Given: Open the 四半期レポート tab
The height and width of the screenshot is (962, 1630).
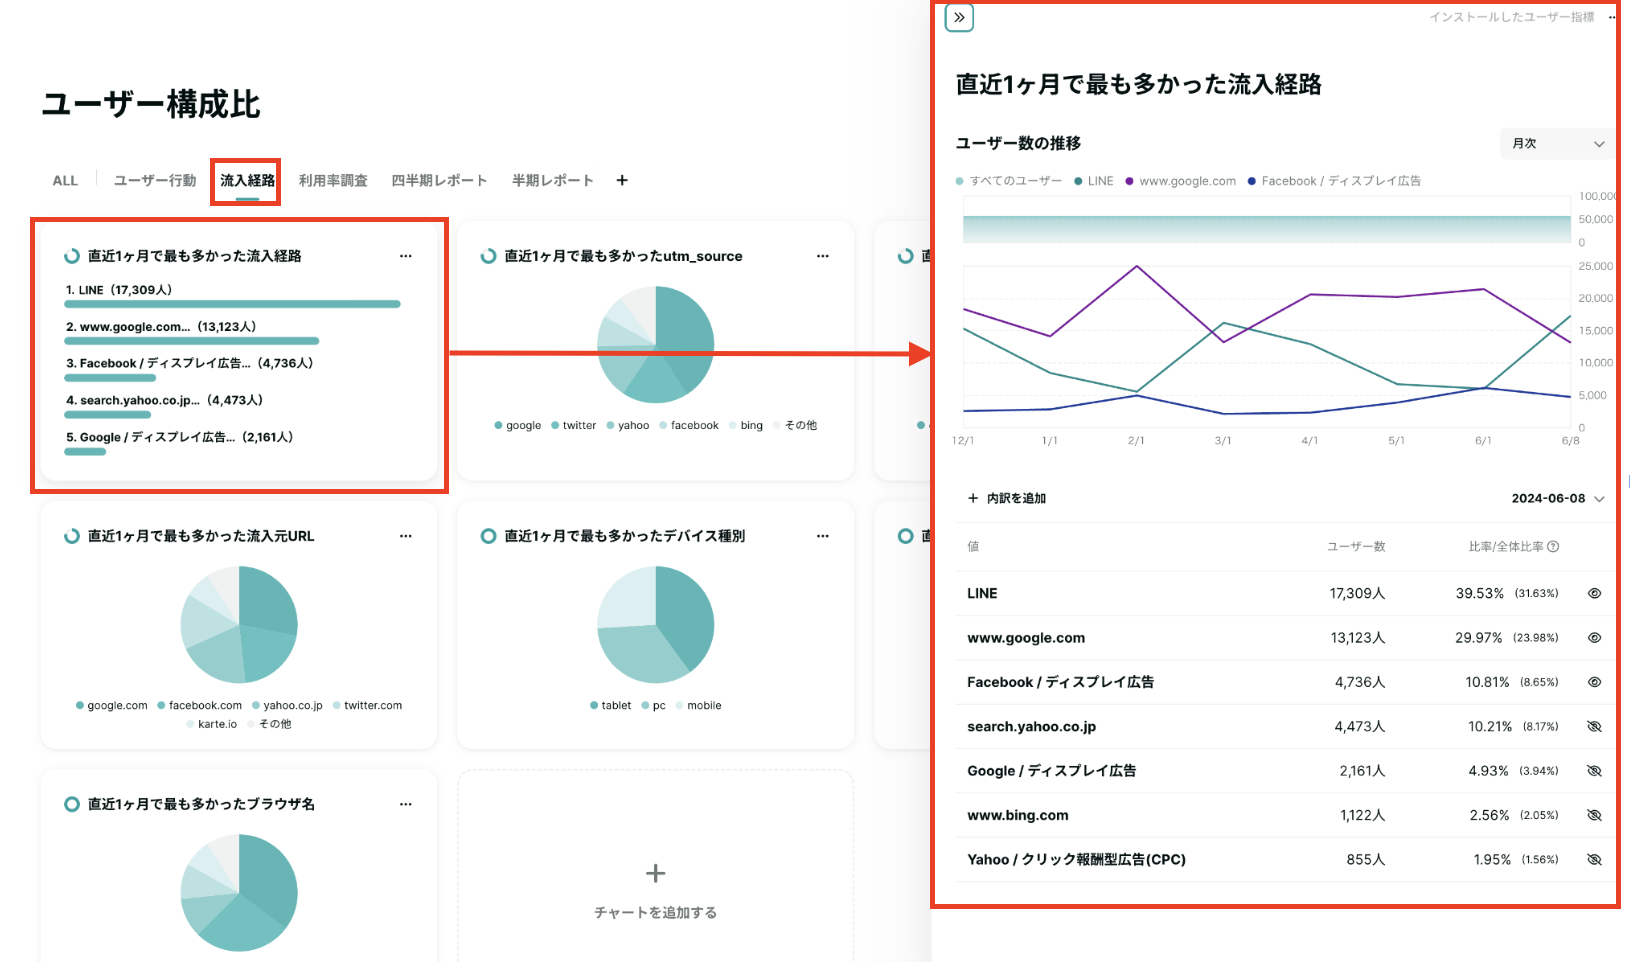Looking at the screenshot, I should (439, 180).
